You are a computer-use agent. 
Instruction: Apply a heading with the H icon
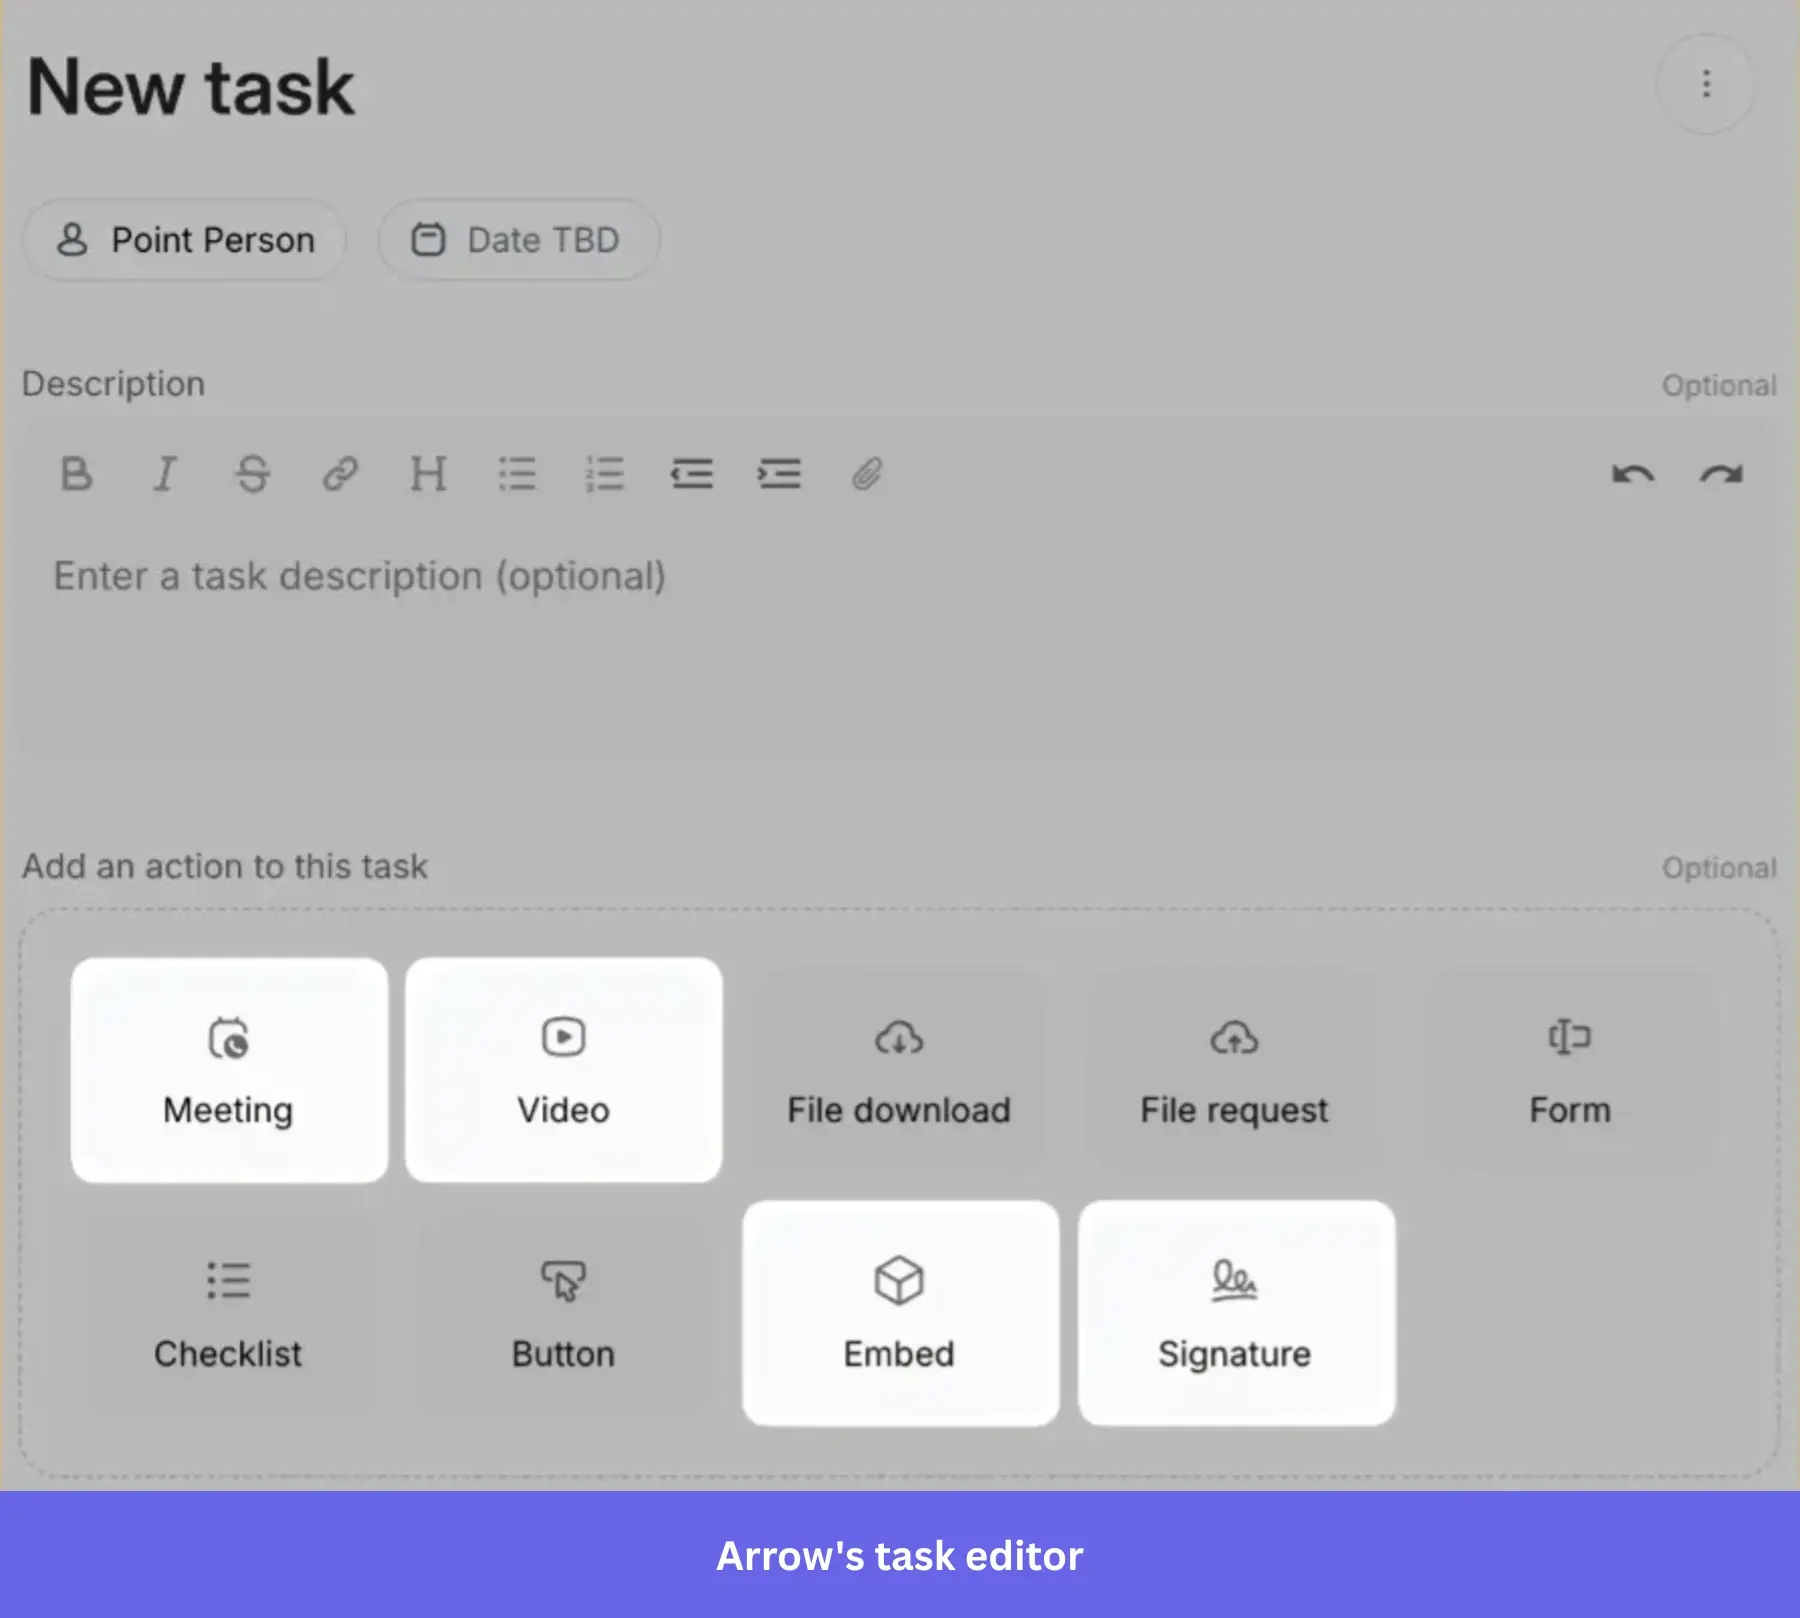428,473
